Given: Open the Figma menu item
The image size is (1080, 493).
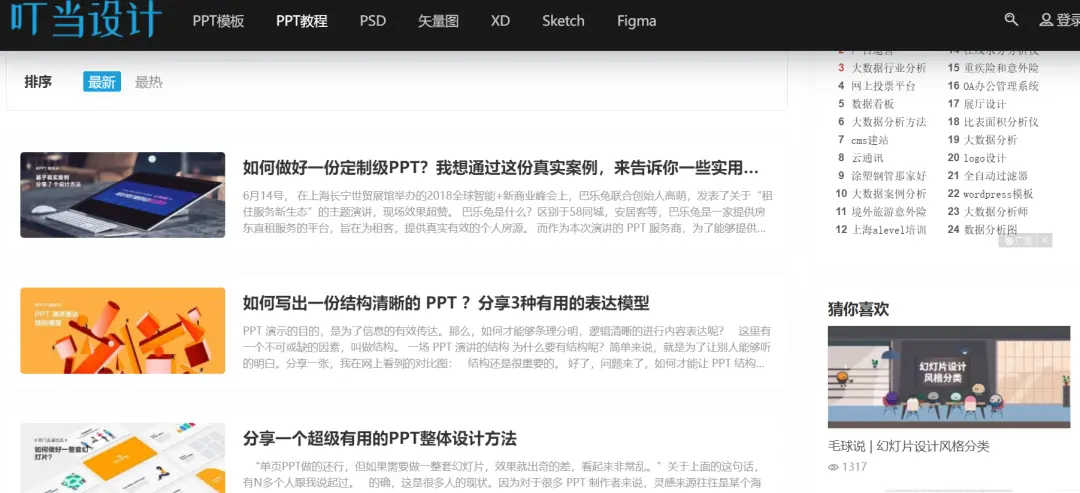Looking at the screenshot, I should pyautogui.click(x=636, y=21).
